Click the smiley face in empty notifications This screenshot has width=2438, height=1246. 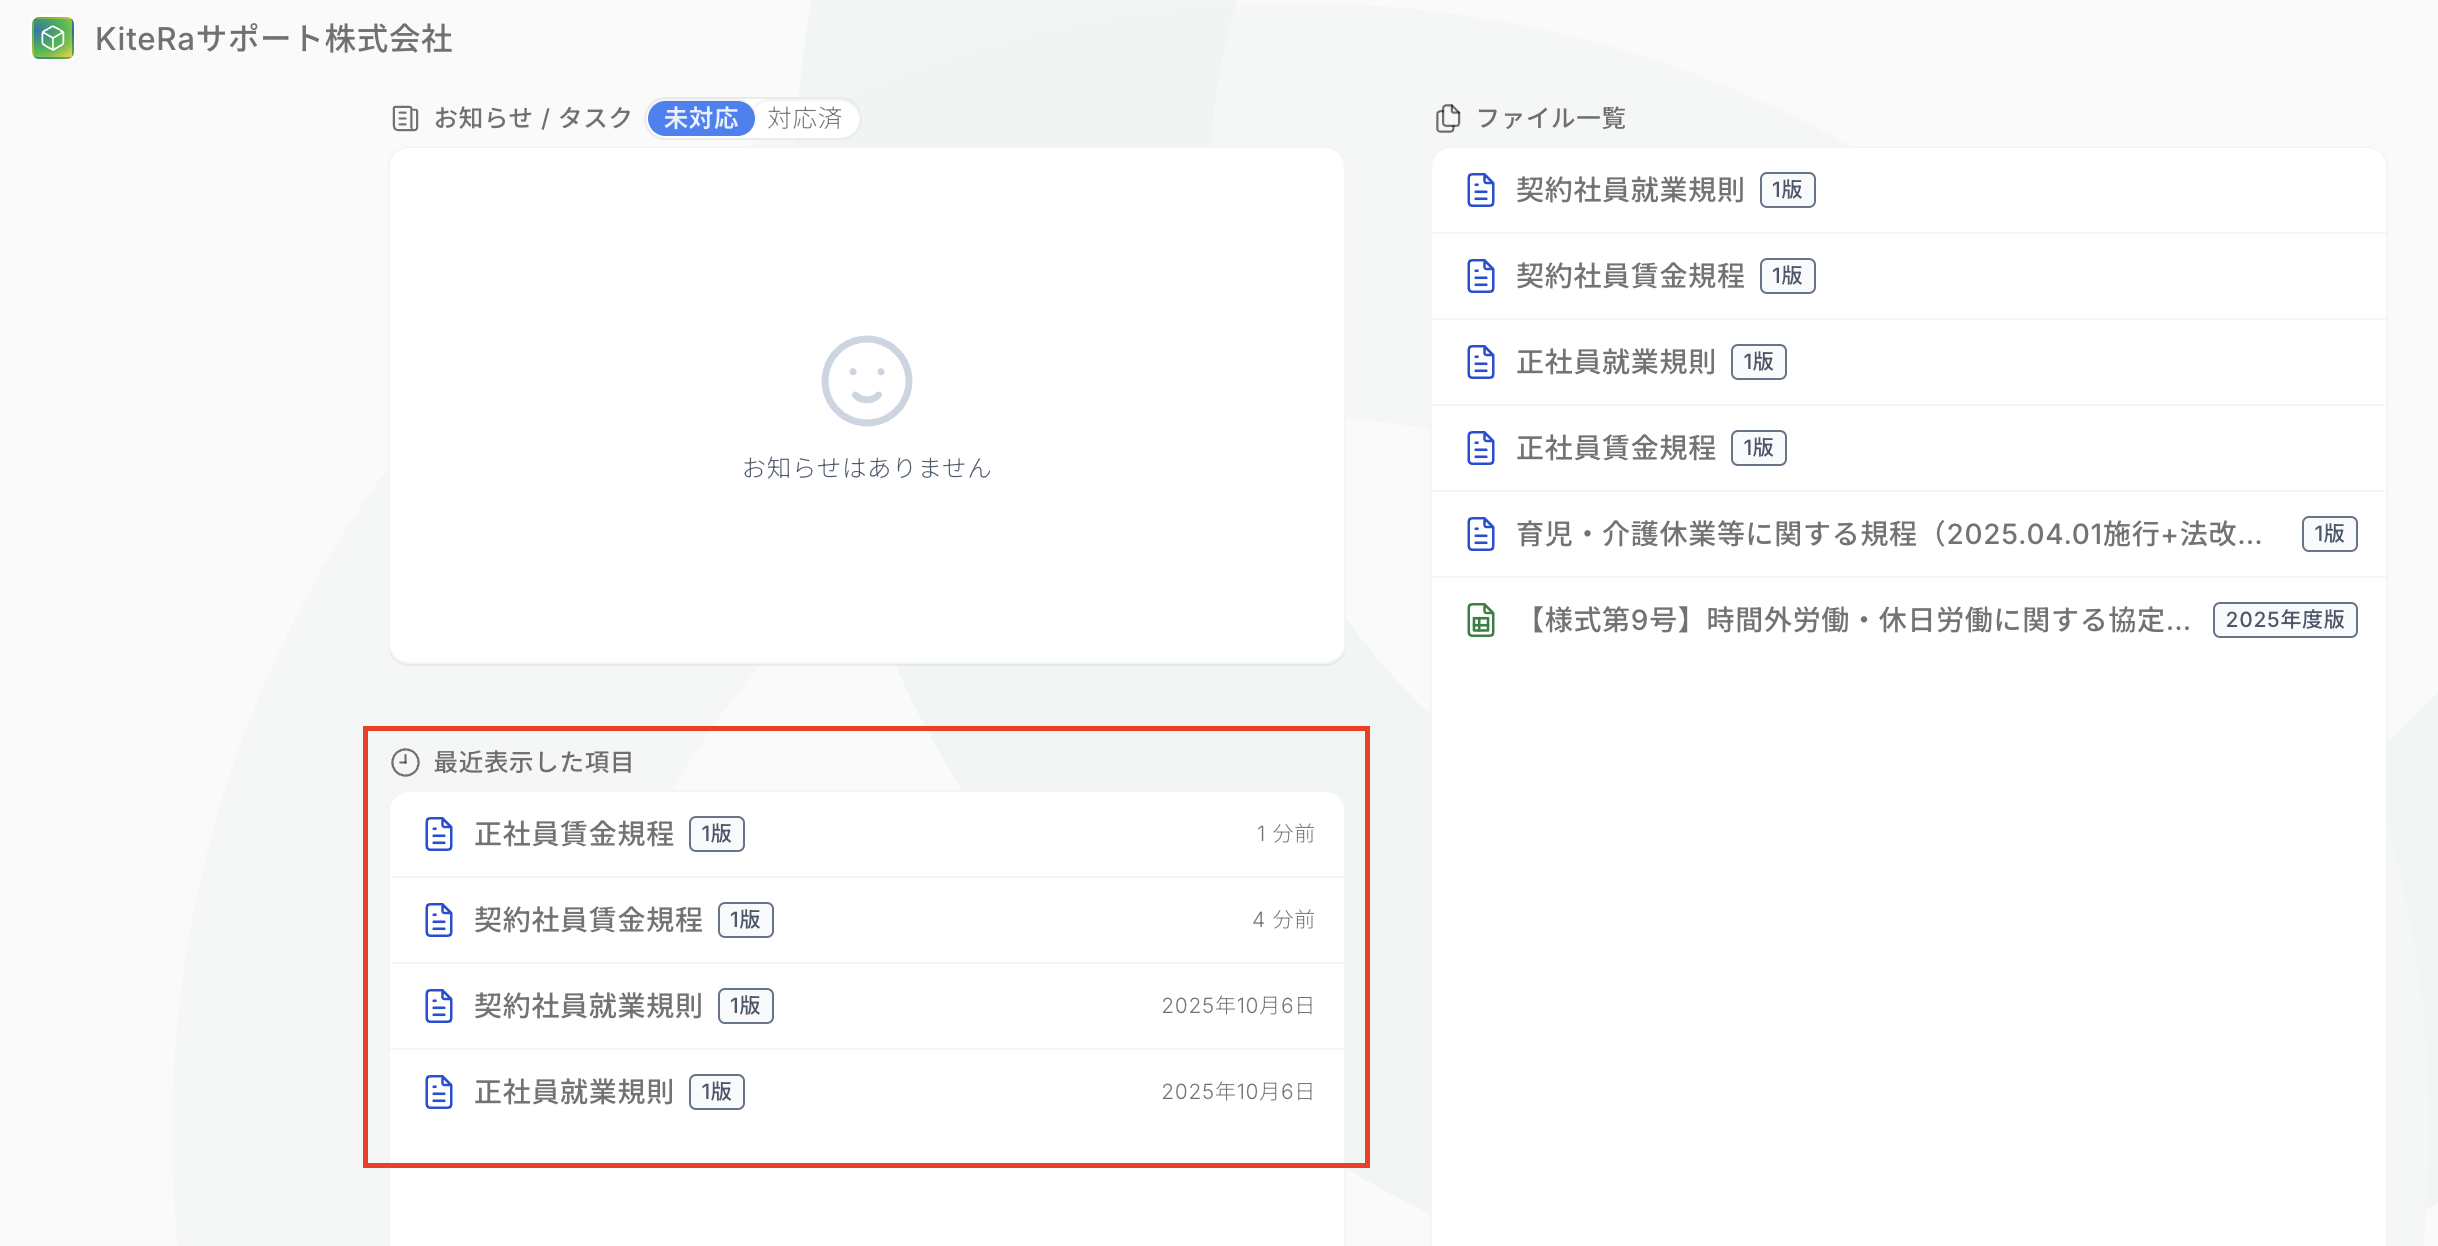click(866, 381)
